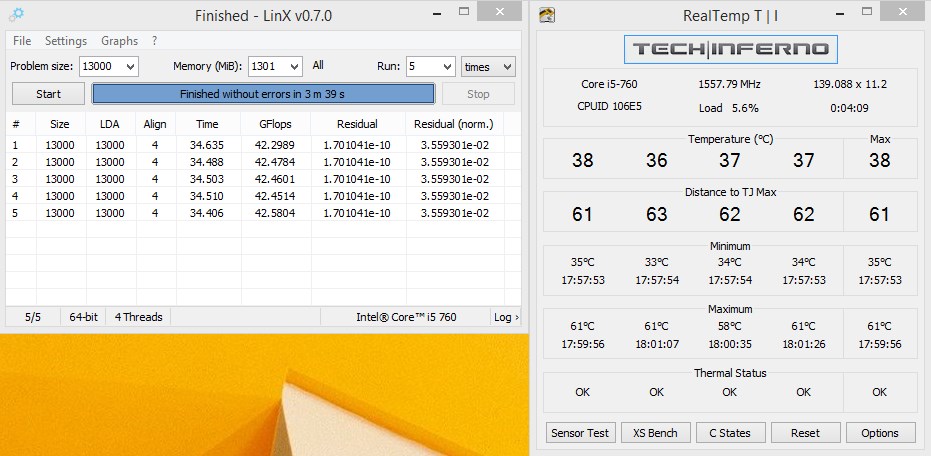Open the 'times' unit dropdown
931x456 pixels.
coord(488,66)
